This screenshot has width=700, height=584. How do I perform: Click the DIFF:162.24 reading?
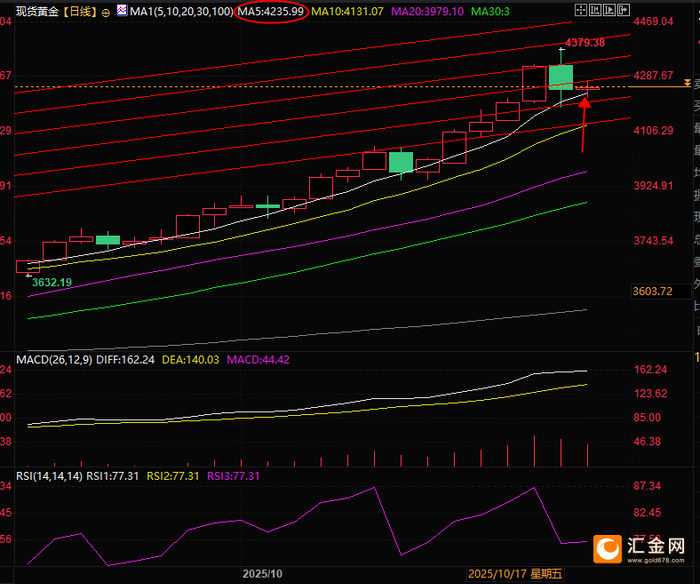click(125, 359)
